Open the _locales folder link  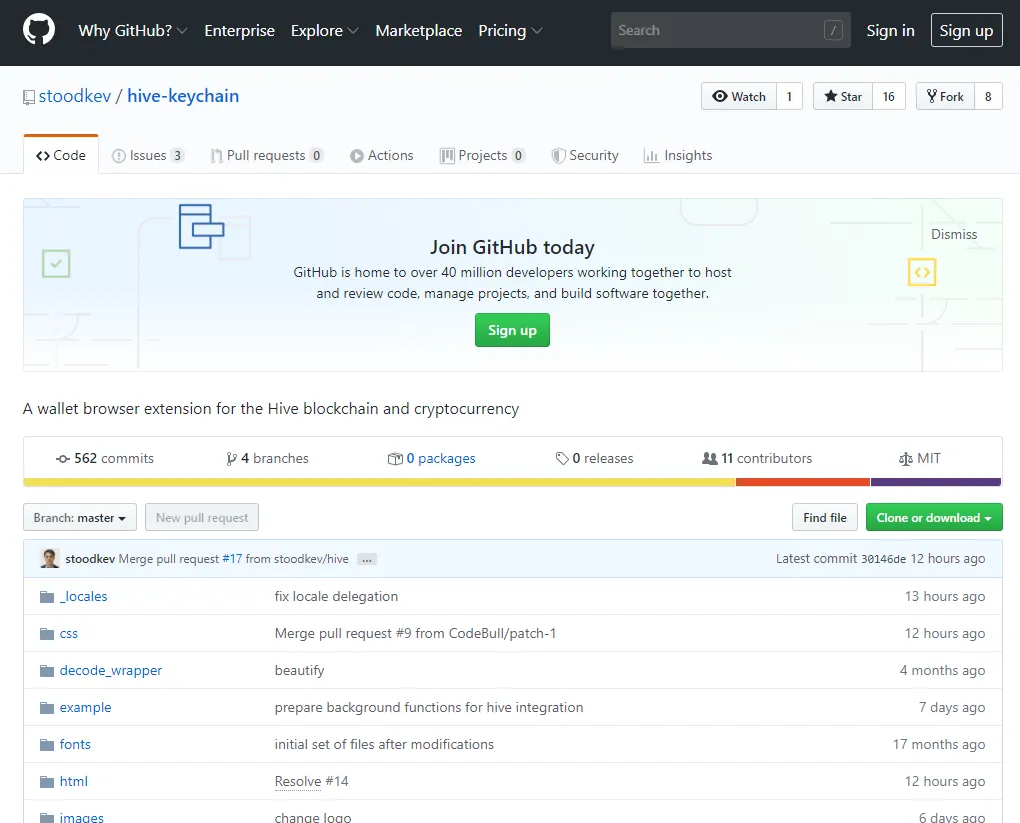click(x=83, y=597)
